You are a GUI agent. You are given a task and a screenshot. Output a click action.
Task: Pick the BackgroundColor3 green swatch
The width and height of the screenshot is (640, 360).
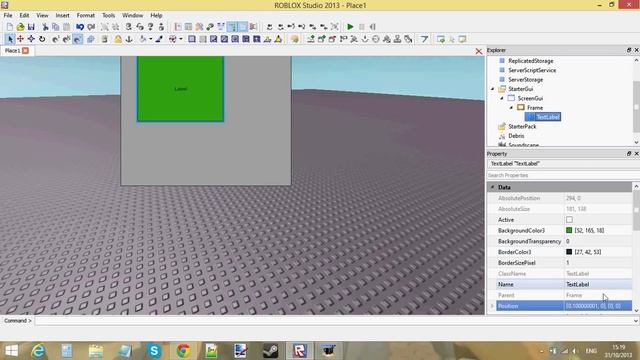pyautogui.click(x=569, y=231)
